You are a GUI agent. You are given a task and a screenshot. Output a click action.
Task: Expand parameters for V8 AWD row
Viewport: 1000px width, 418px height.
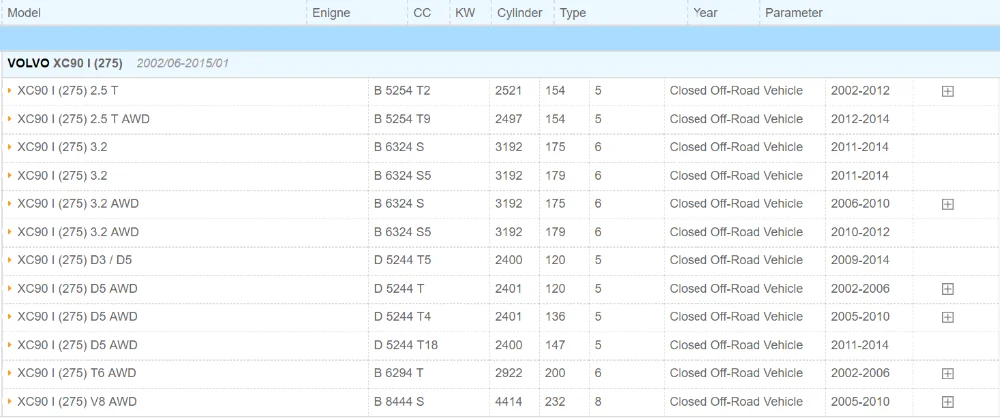tap(948, 402)
